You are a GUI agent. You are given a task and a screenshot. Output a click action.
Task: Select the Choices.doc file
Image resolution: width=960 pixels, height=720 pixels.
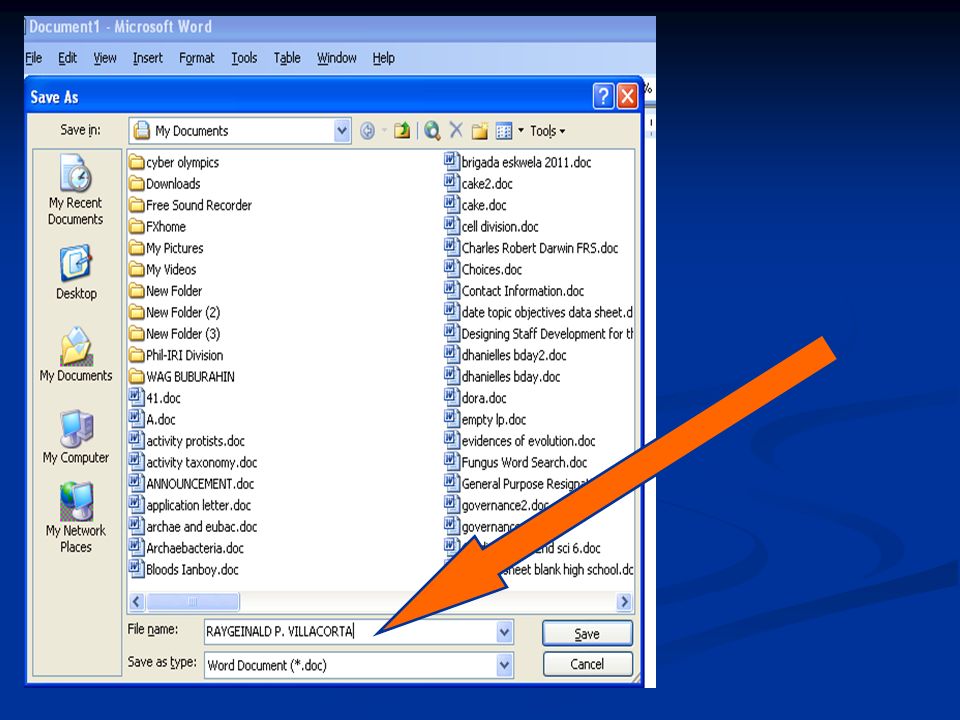click(x=483, y=269)
